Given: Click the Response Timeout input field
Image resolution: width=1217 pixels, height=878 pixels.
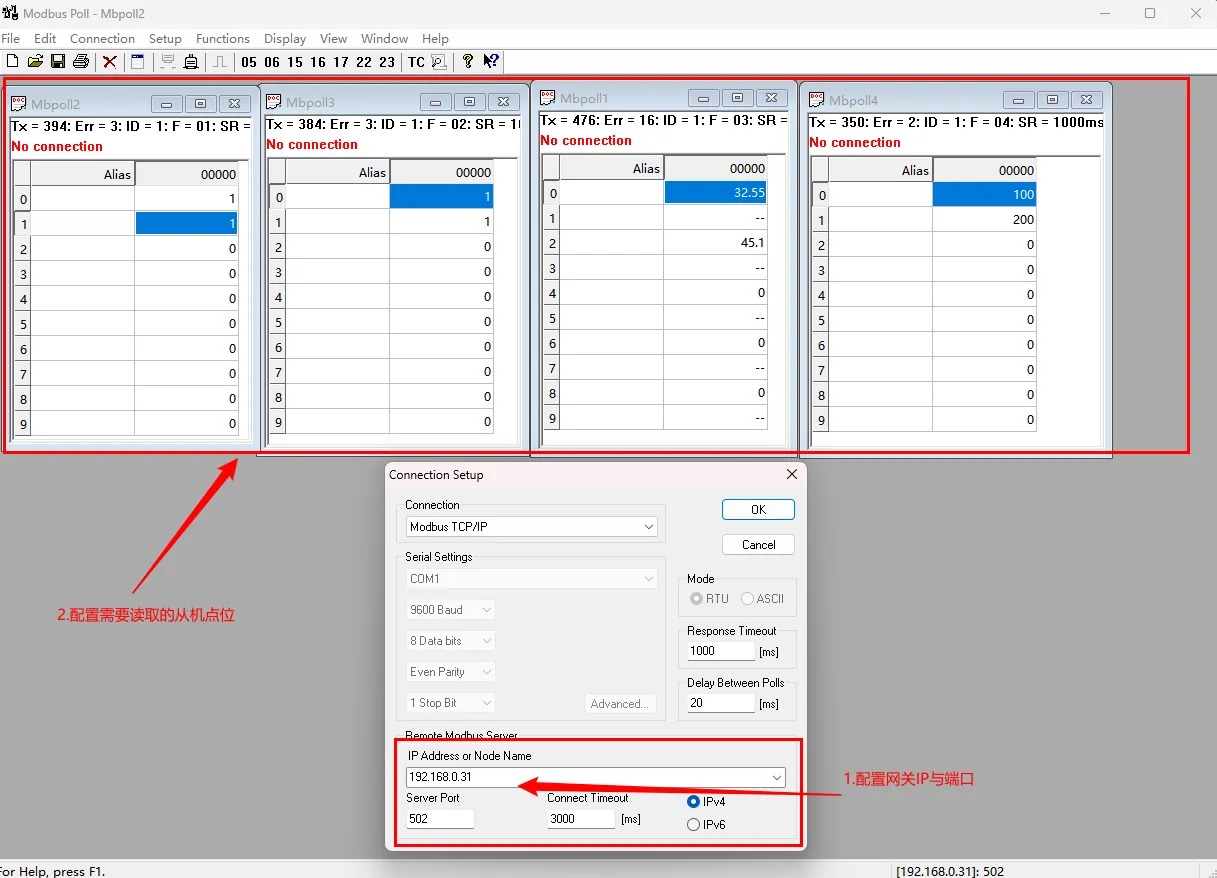Looking at the screenshot, I should (720, 651).
